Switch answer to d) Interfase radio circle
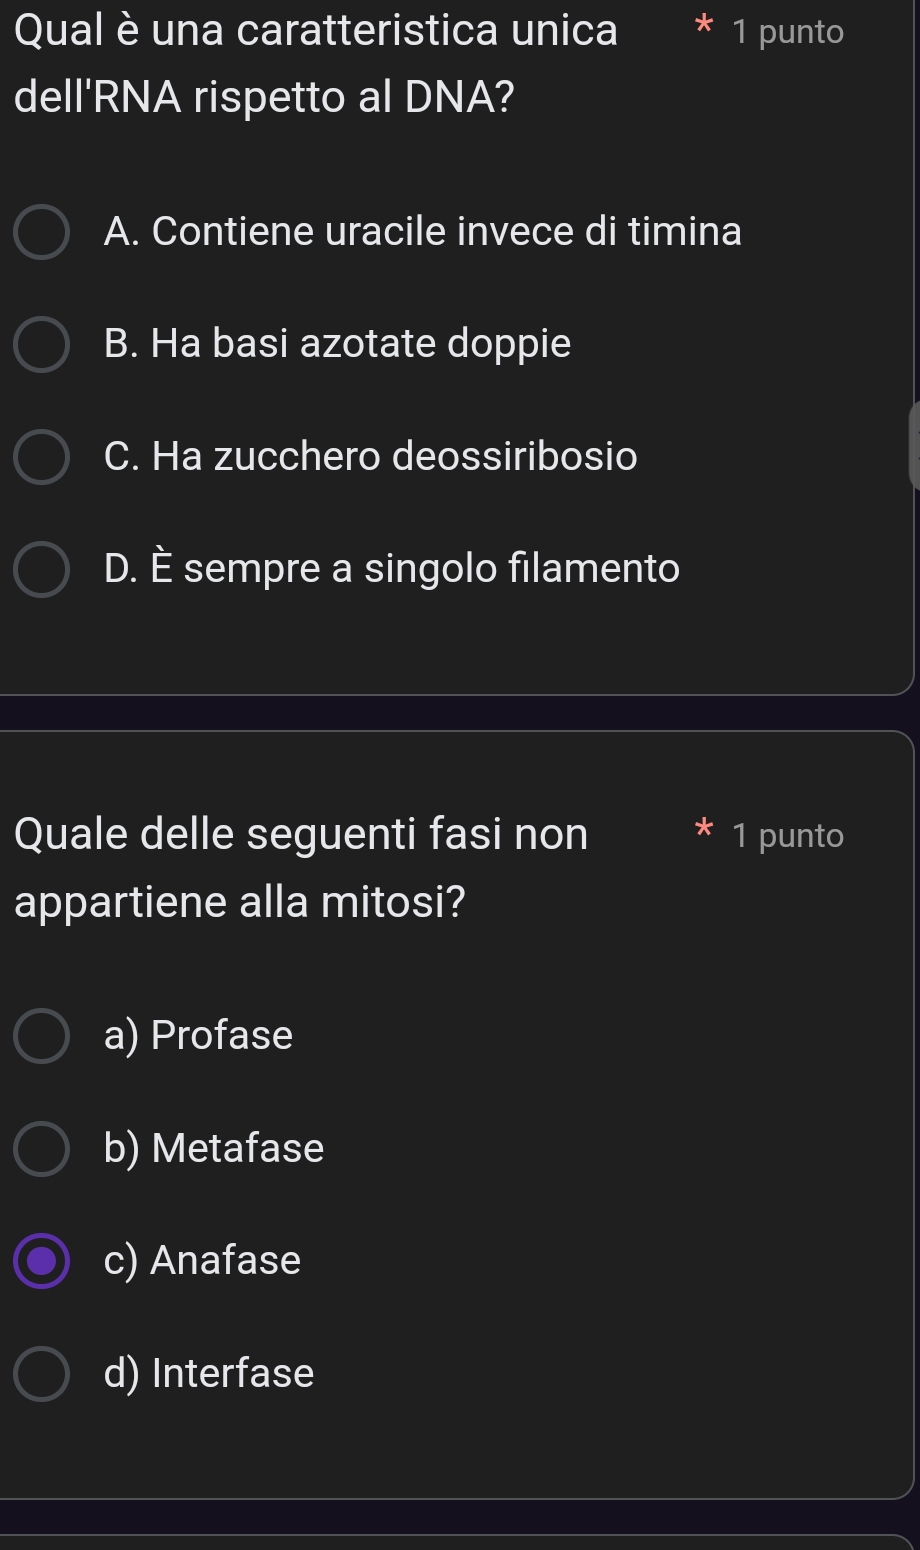 coord(42,1374)
